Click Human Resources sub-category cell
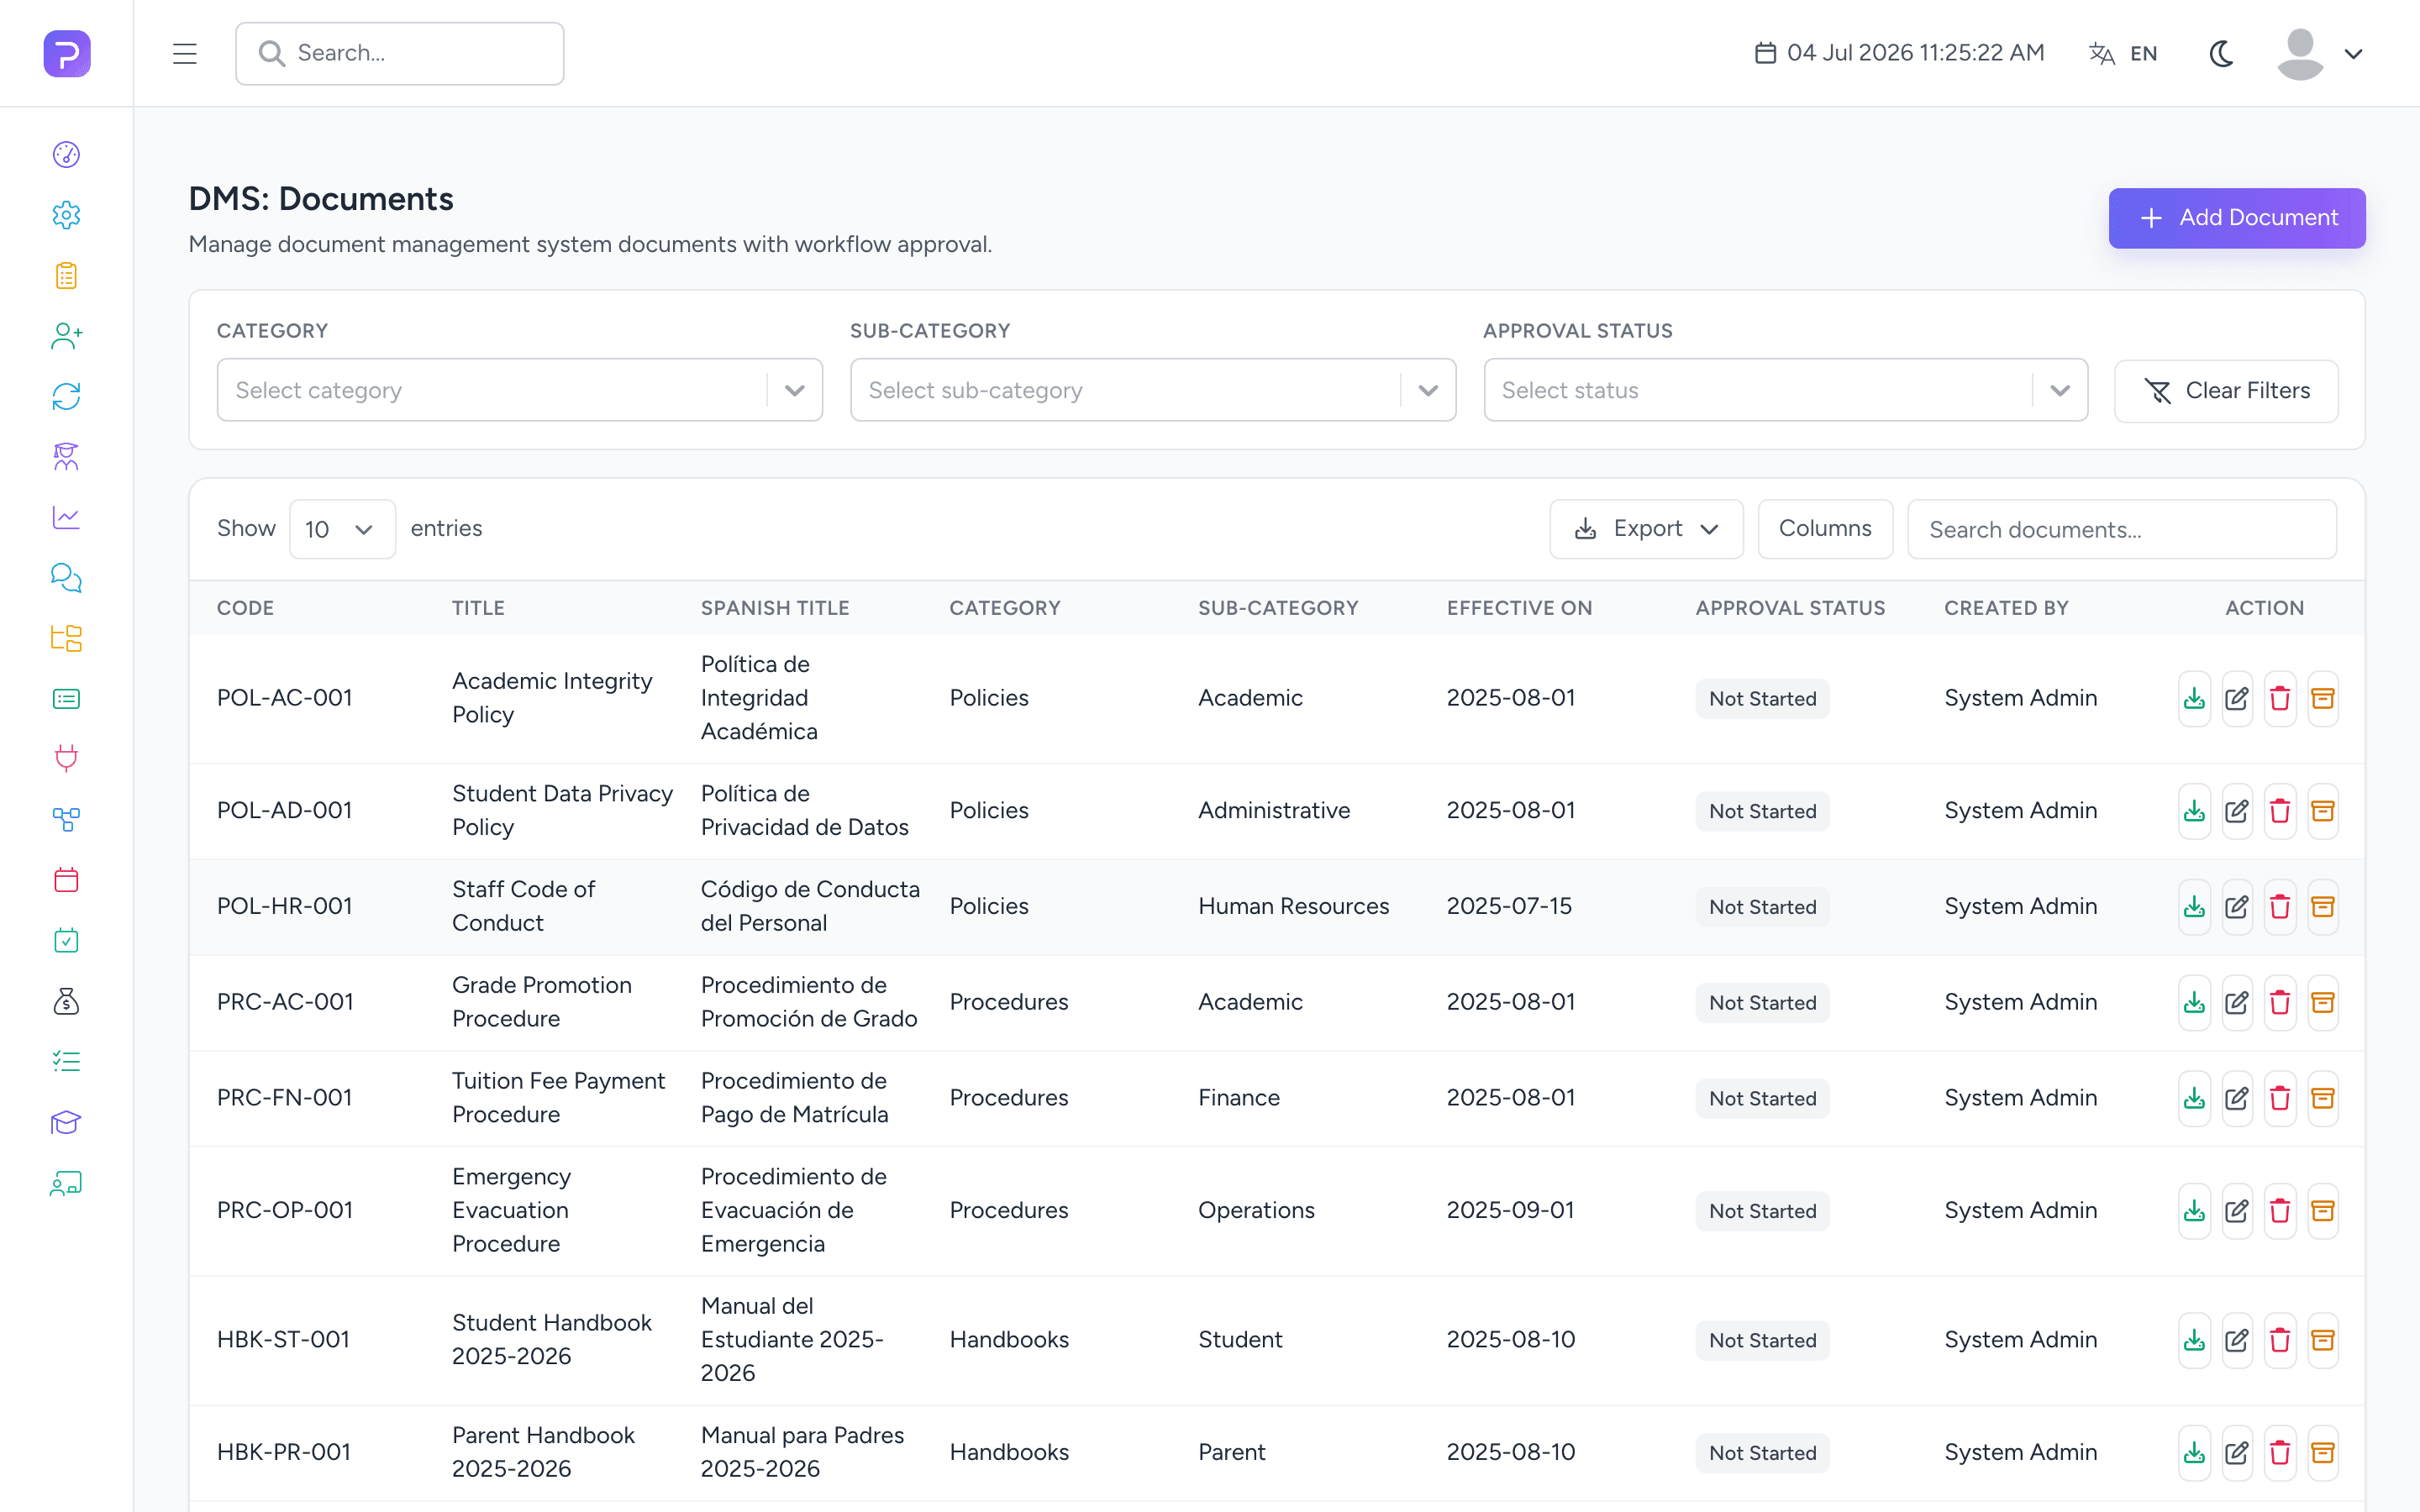Image resolution: width=2420 pixels, height=1512 pixels. (1293, 906)
